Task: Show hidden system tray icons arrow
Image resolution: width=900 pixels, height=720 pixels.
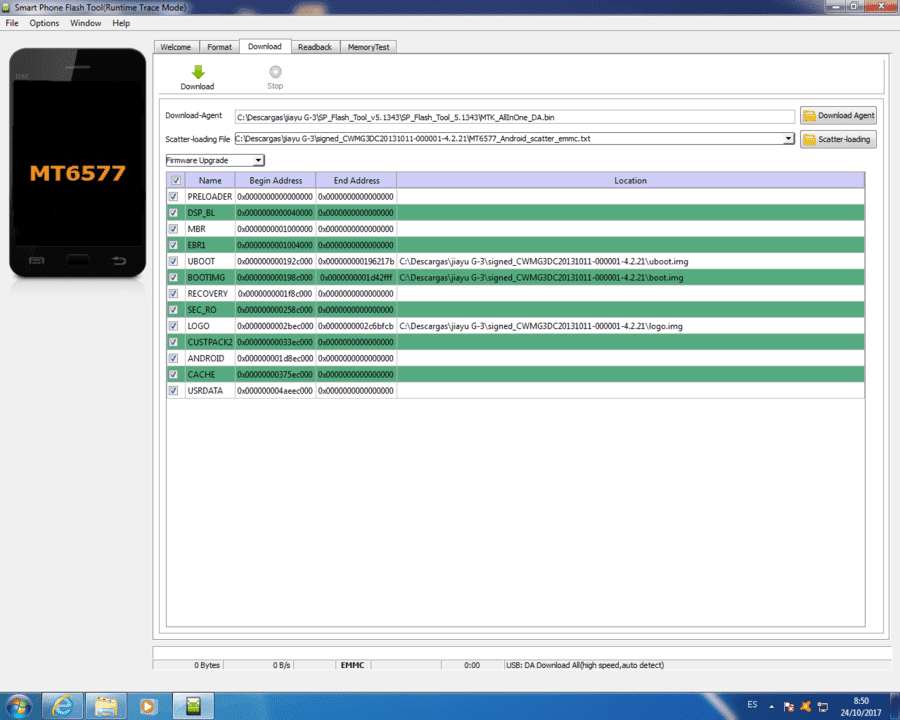Action: [x=771, y=707]
